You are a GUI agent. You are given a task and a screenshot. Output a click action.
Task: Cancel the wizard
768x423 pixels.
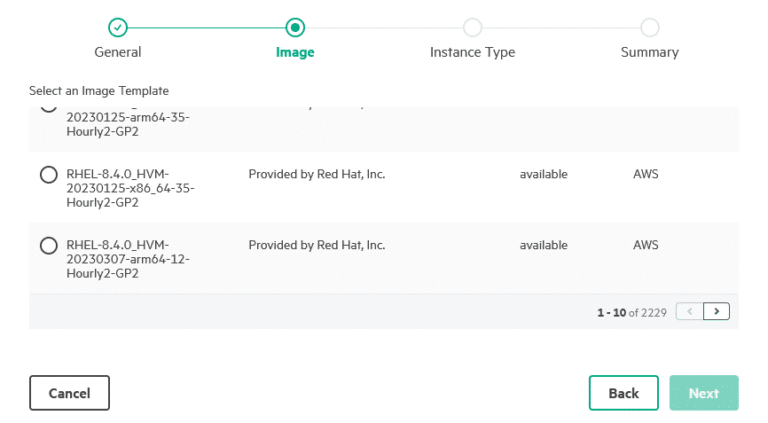(x=70, y=393)
